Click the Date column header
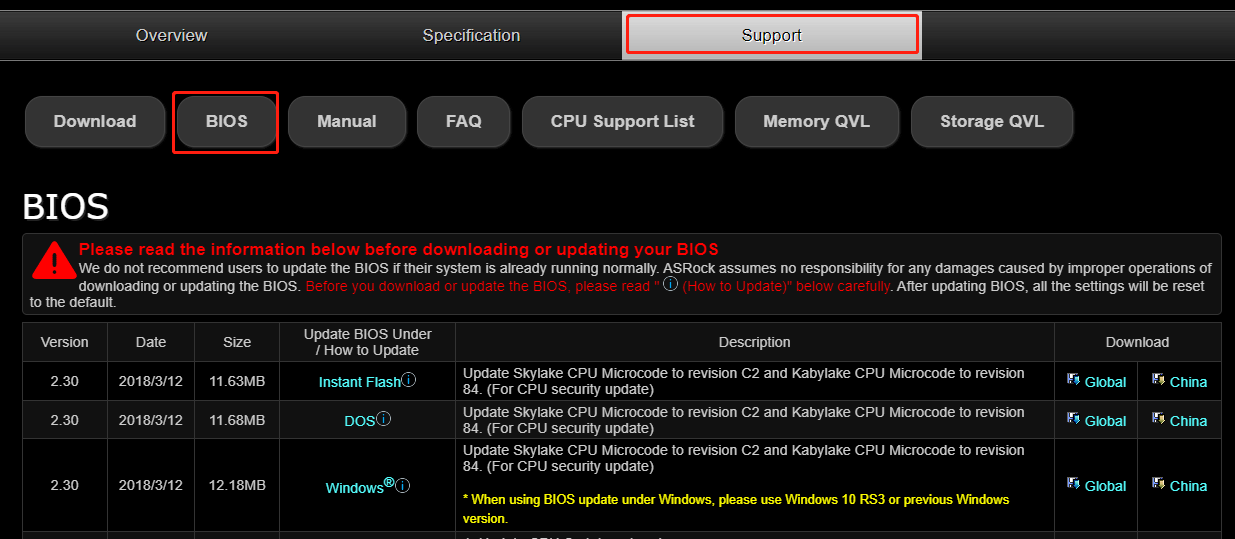This screenshot has width=1235, height=539. click(x=151, y=342)
